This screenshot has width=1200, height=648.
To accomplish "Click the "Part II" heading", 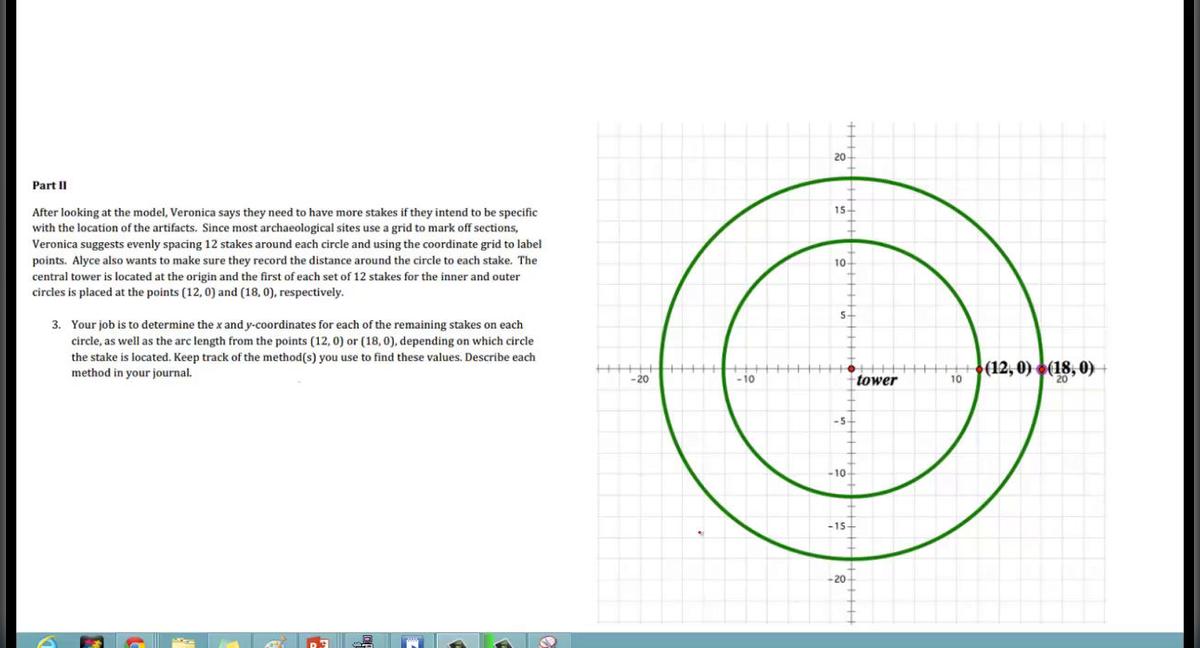I will (49, 186).
